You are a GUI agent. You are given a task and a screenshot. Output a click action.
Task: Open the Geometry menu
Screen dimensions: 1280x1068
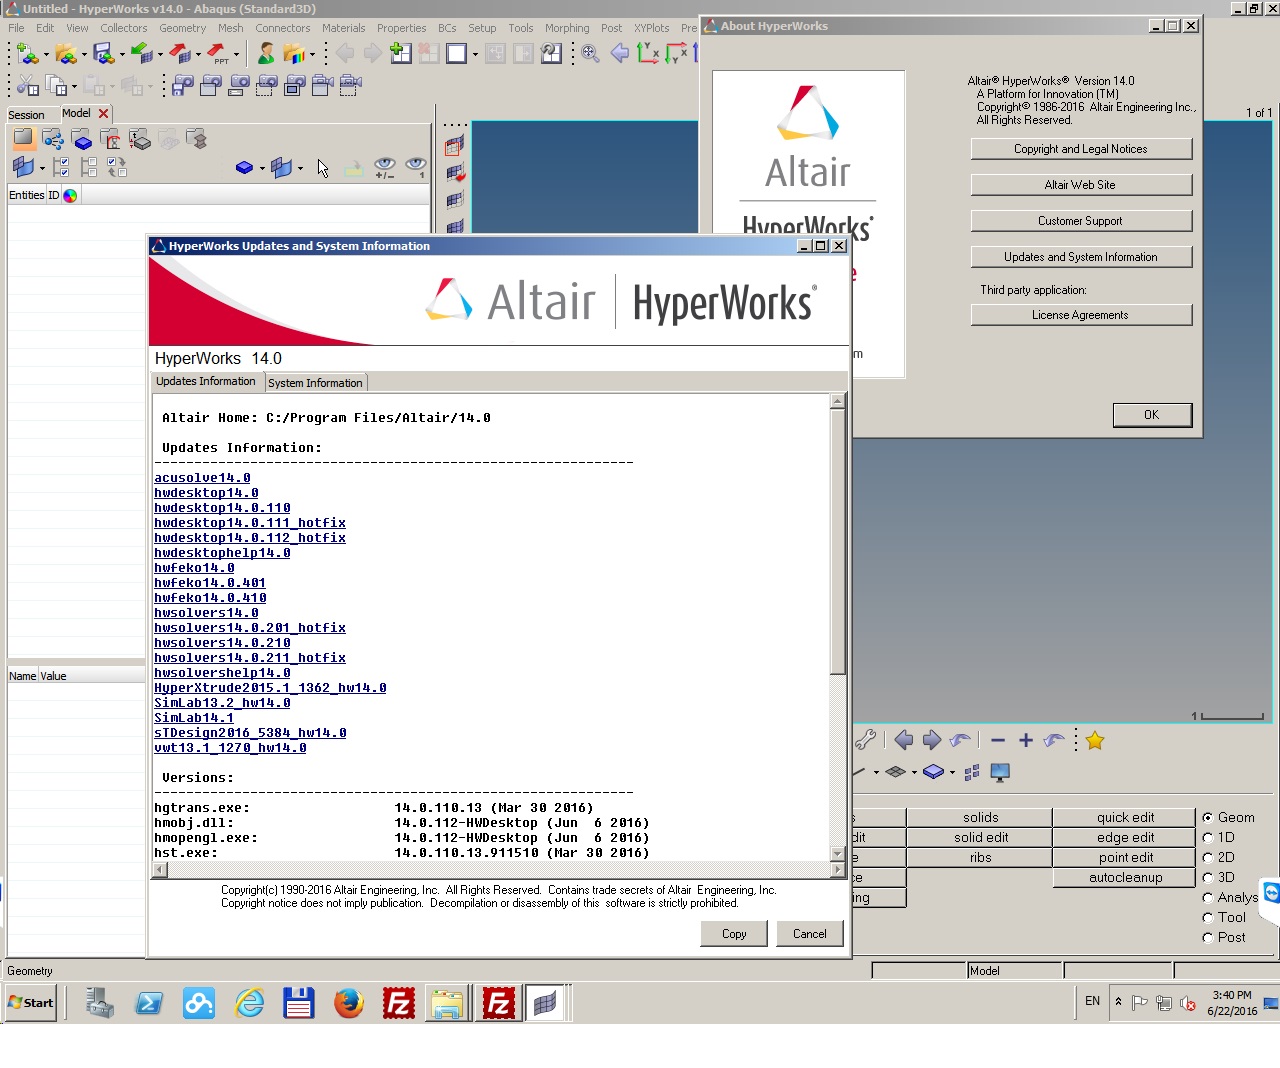182,28
